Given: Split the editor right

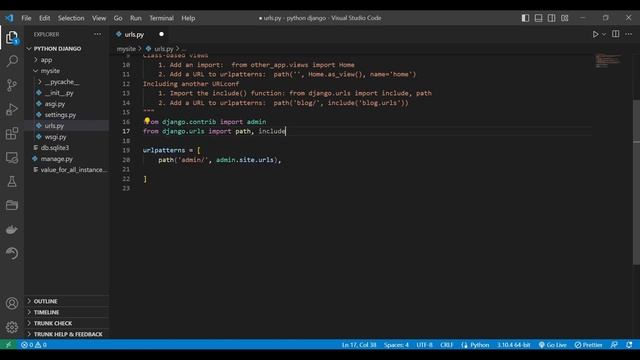Looking at the screenshot, I should [616, 34].
